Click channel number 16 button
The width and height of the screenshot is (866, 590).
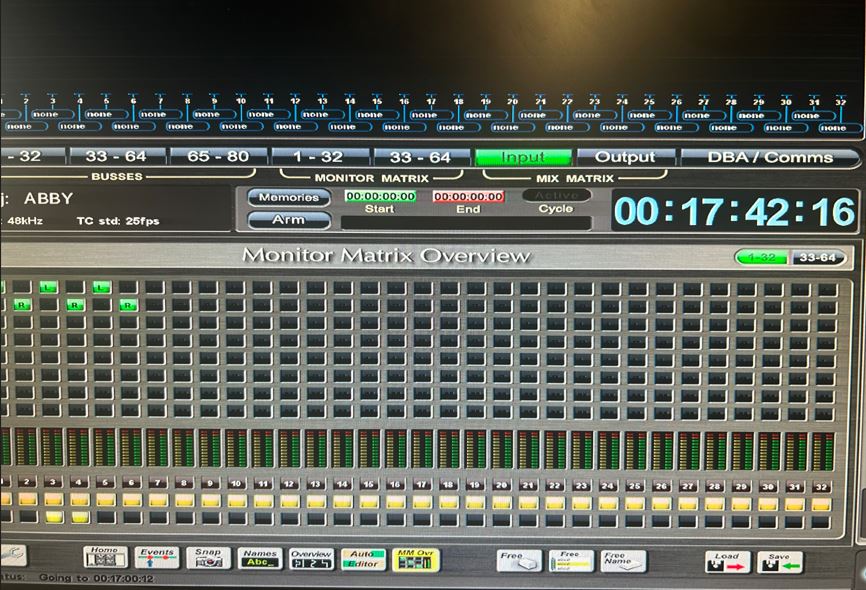(395, 484)
